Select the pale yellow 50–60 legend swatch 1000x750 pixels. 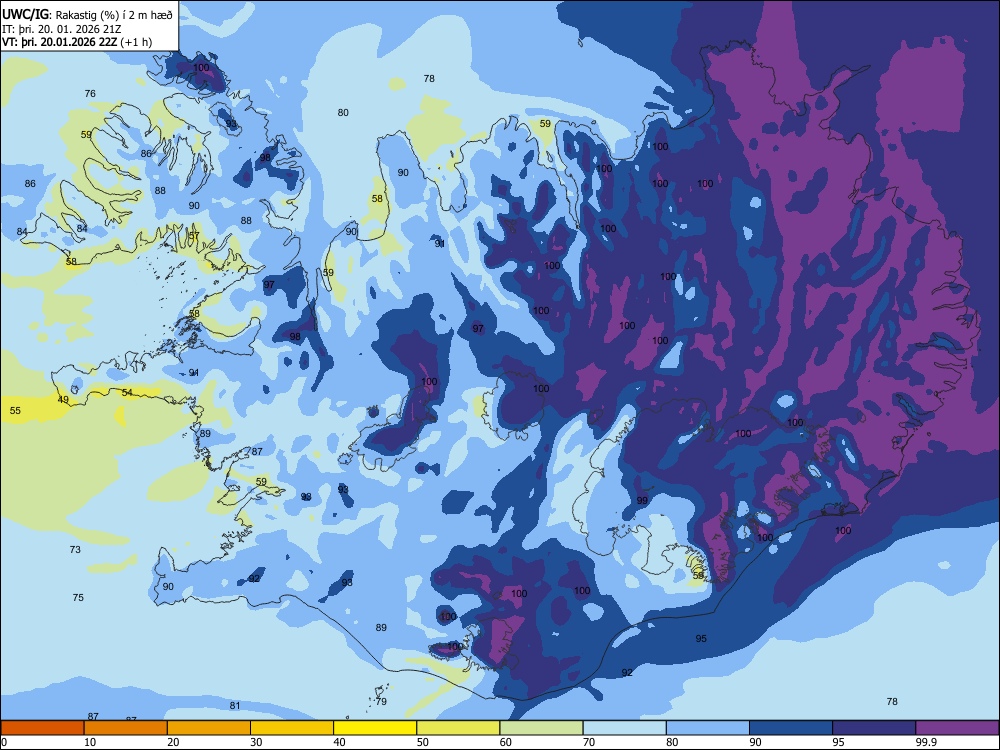[x=458, y=728]
